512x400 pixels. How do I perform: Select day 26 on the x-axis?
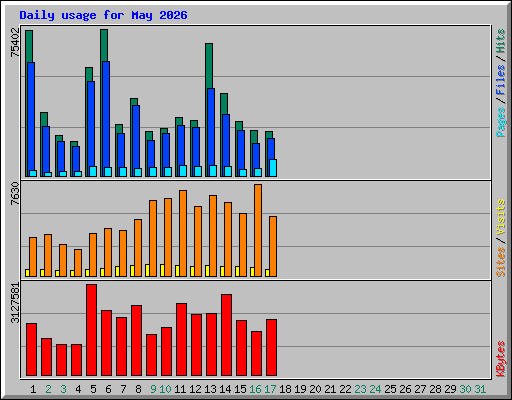pos(405,389)
